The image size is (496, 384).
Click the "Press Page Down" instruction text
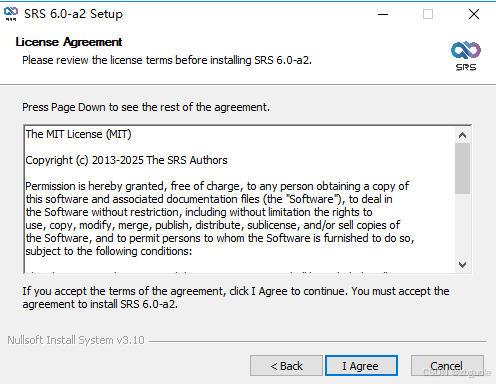(x=146, y=107)
